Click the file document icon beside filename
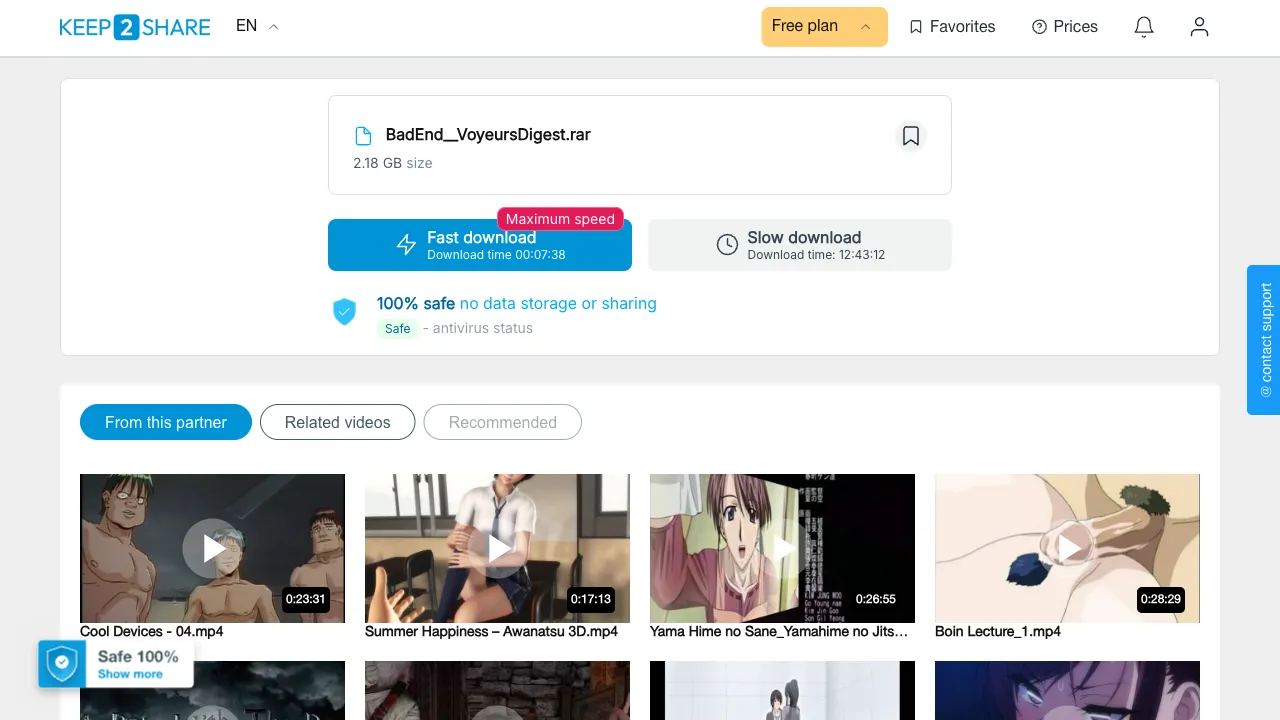The width and height of the screenshot is (1280, 720). [364, 136]
